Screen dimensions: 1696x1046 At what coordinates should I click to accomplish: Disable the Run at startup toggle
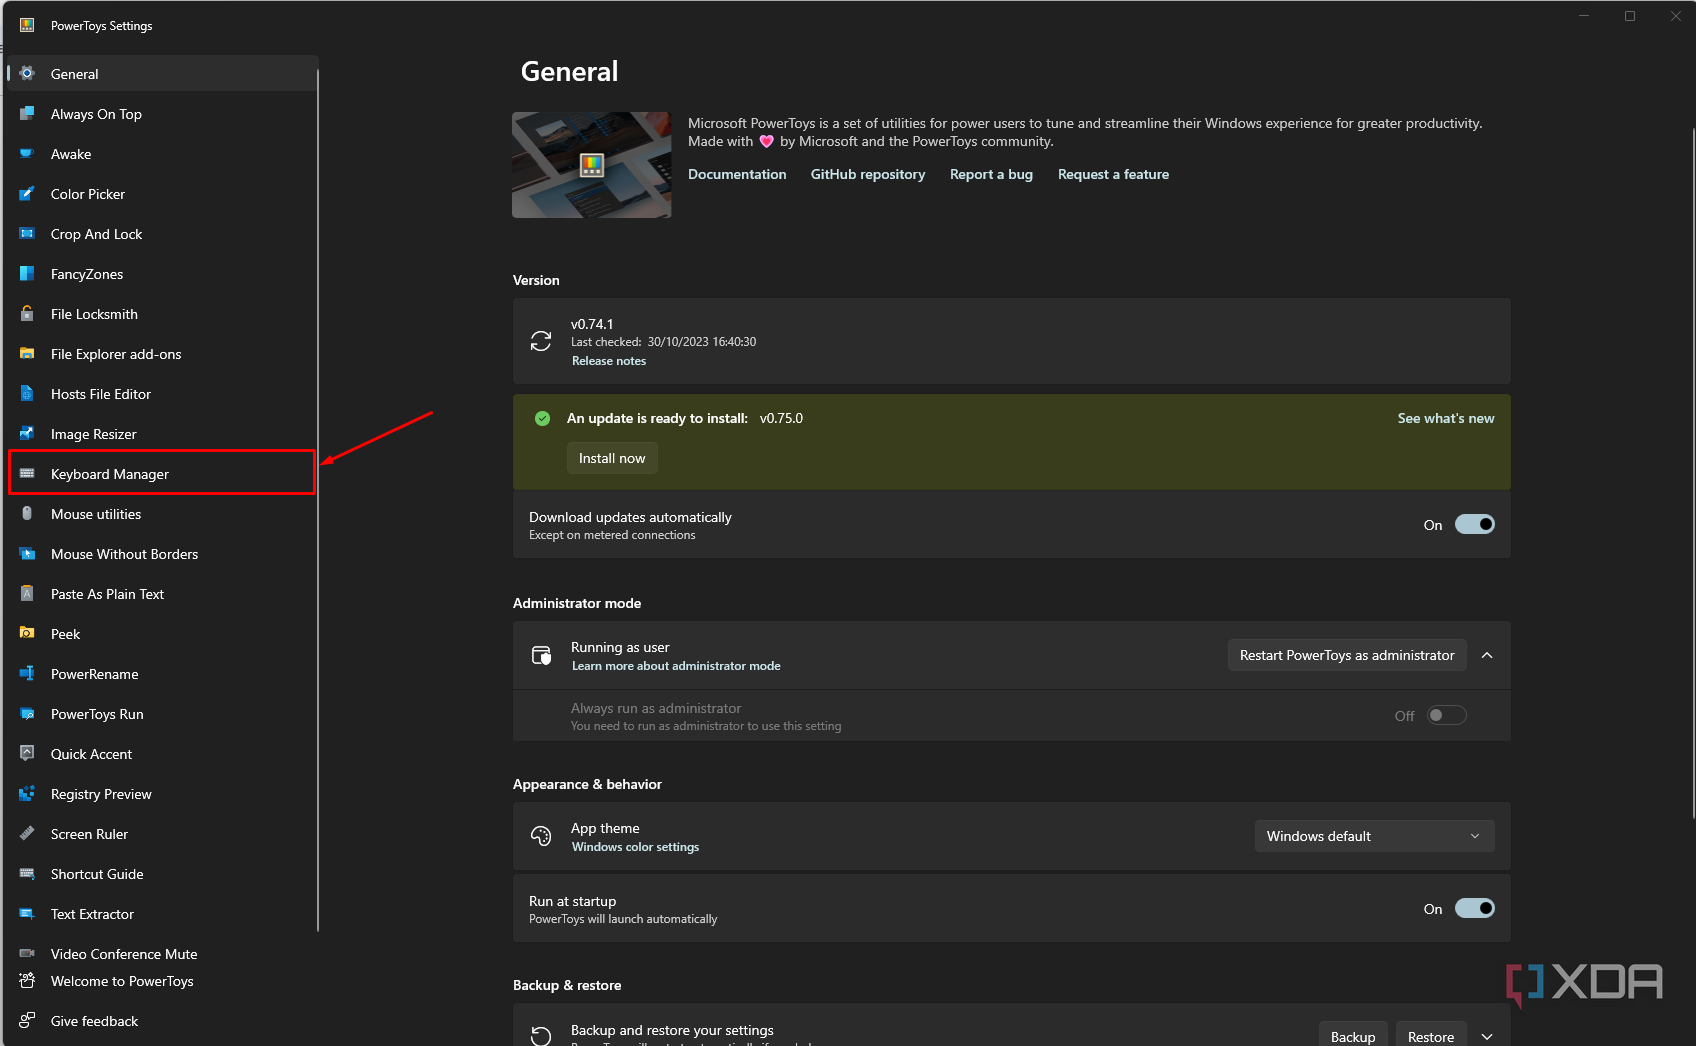coord(1474,909)
